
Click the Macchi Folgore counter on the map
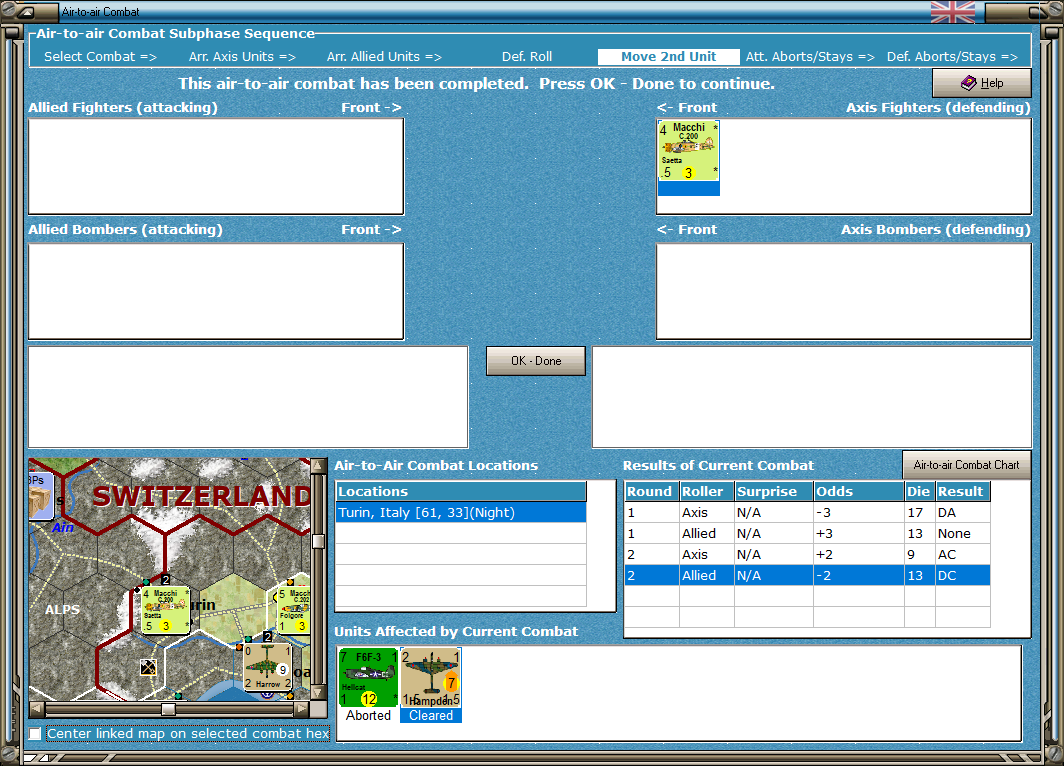tap(294, 611)
